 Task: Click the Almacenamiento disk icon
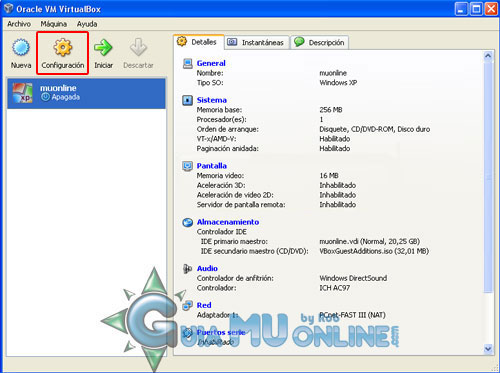(187, 222)
